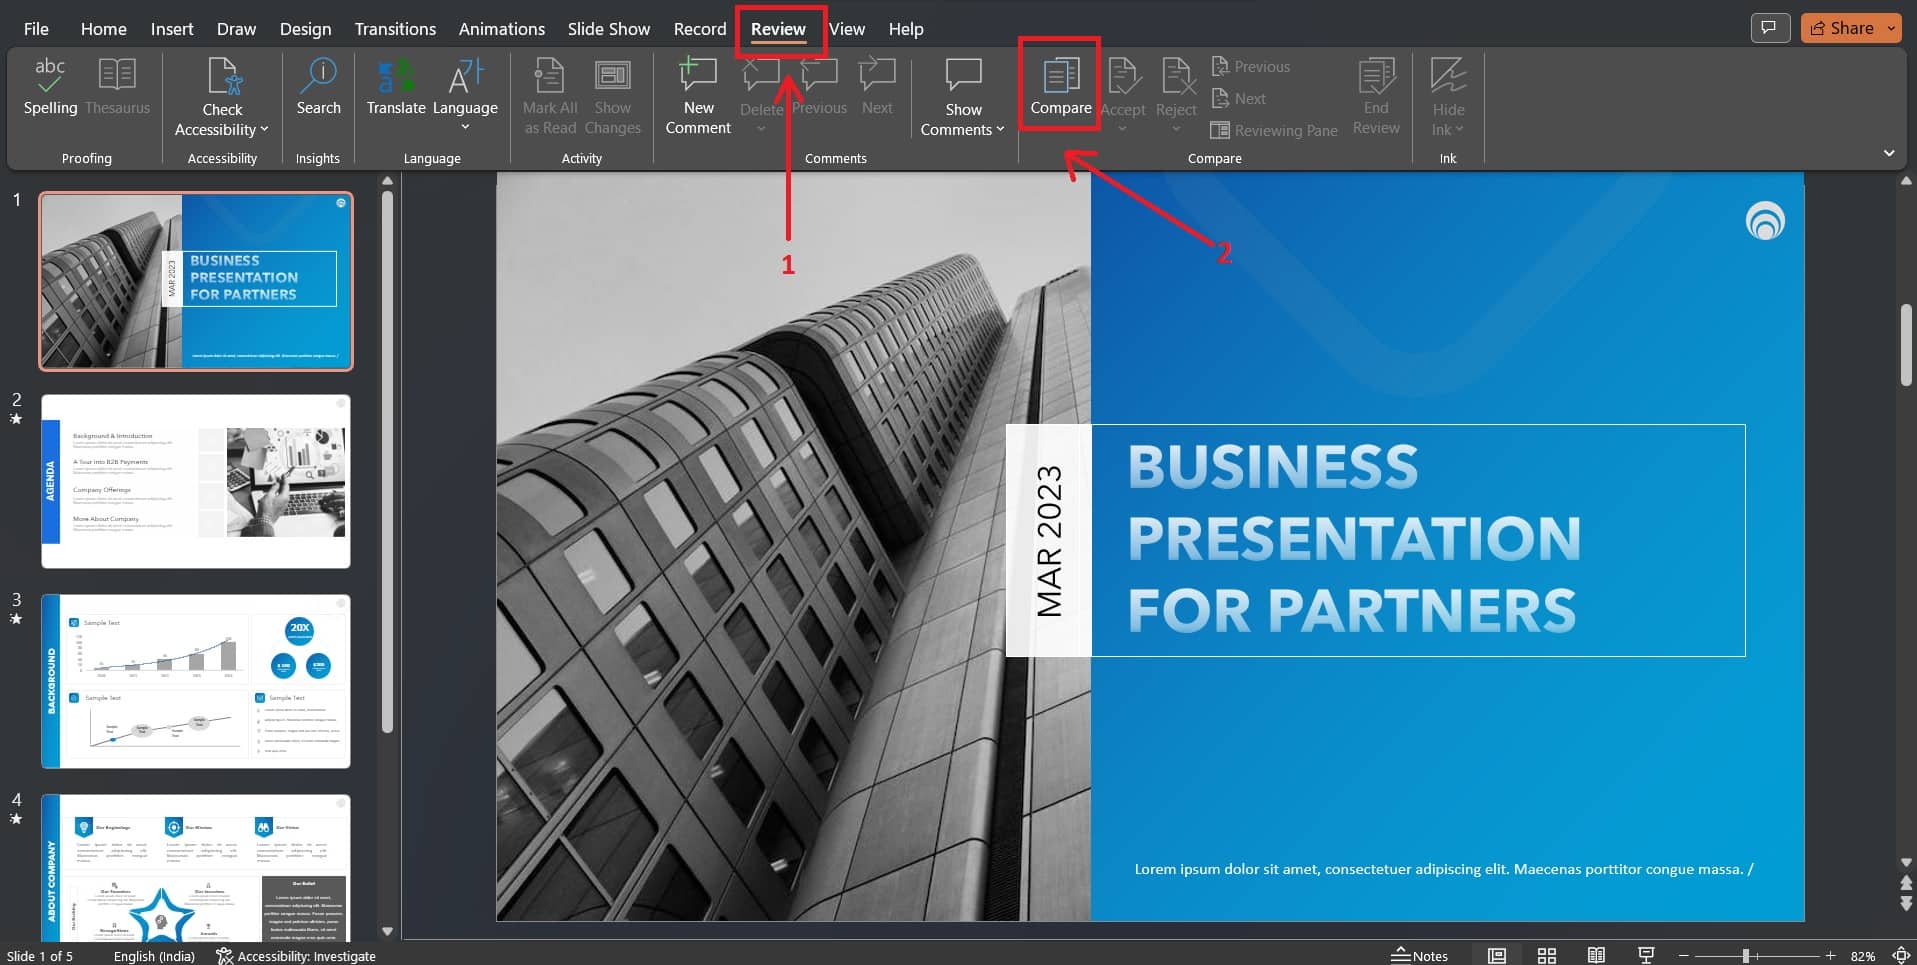Open the Reviewing Pane
The width and height of the screenshot is (1917, 965).
click(x=1274, y=130)
